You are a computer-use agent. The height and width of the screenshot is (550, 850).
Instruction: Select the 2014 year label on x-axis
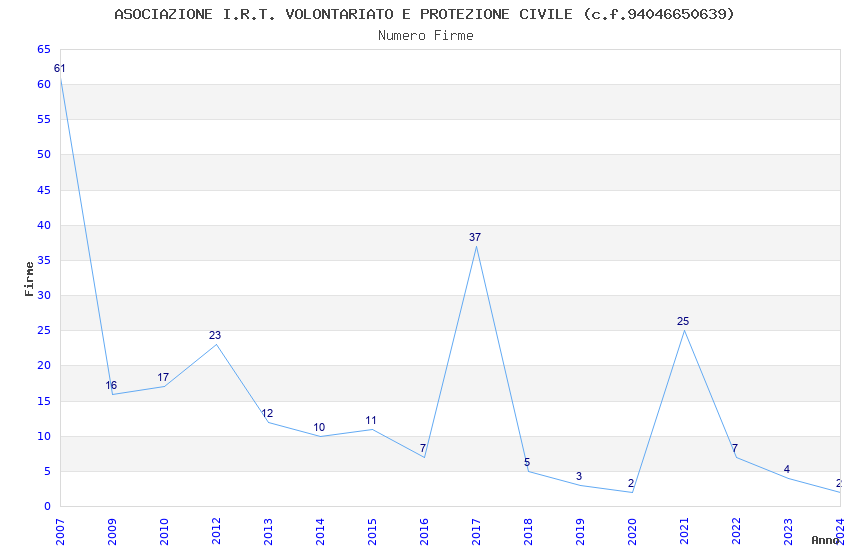[320, 532]
